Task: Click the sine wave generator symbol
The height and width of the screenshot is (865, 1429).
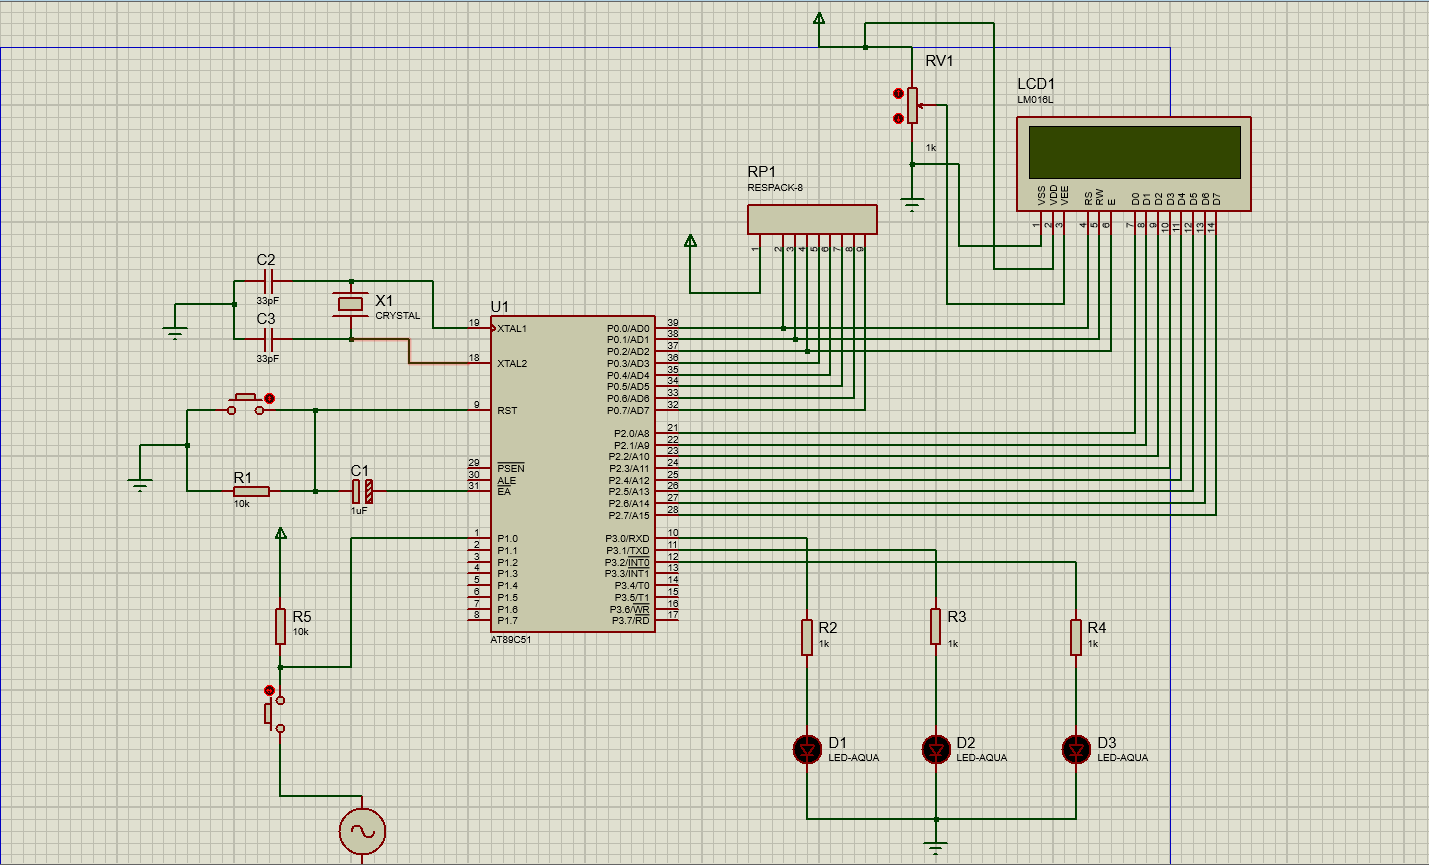Action: (362, 831)
